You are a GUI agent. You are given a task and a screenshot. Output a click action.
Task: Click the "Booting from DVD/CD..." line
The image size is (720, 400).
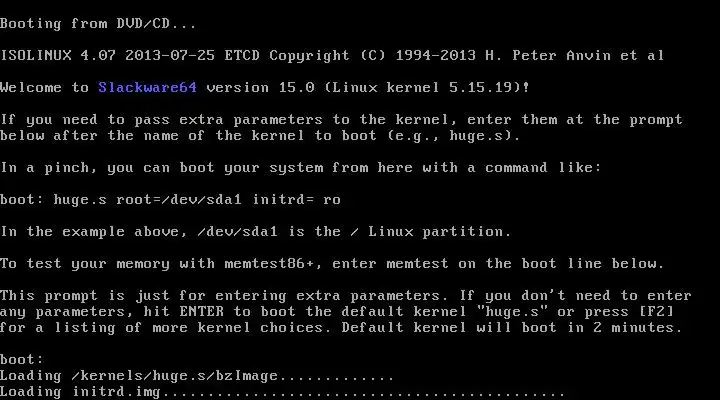(x=98, y=24)
